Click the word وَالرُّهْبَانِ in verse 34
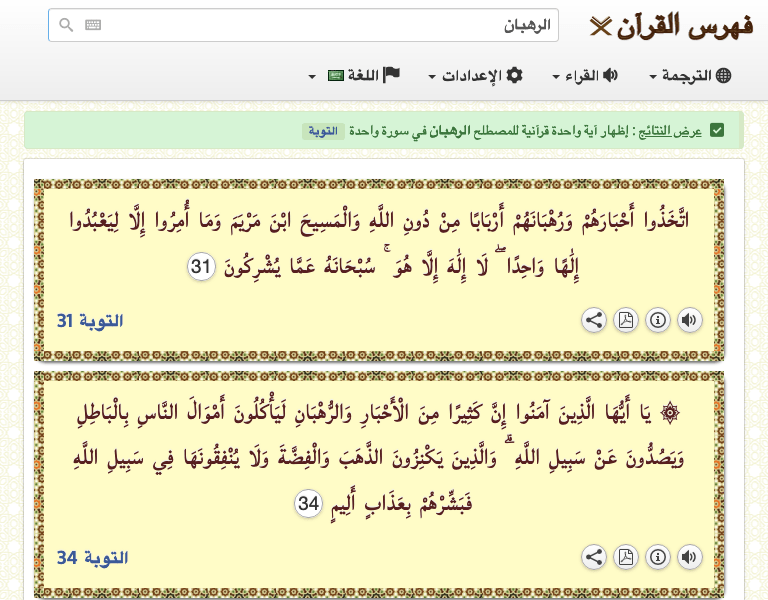This screenshot has height=600, width=768. (x=323, y=414)
